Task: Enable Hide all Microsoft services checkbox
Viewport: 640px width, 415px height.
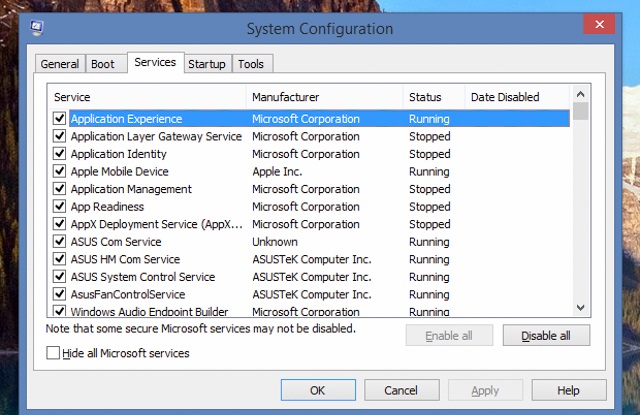Action: coord(53,353)
